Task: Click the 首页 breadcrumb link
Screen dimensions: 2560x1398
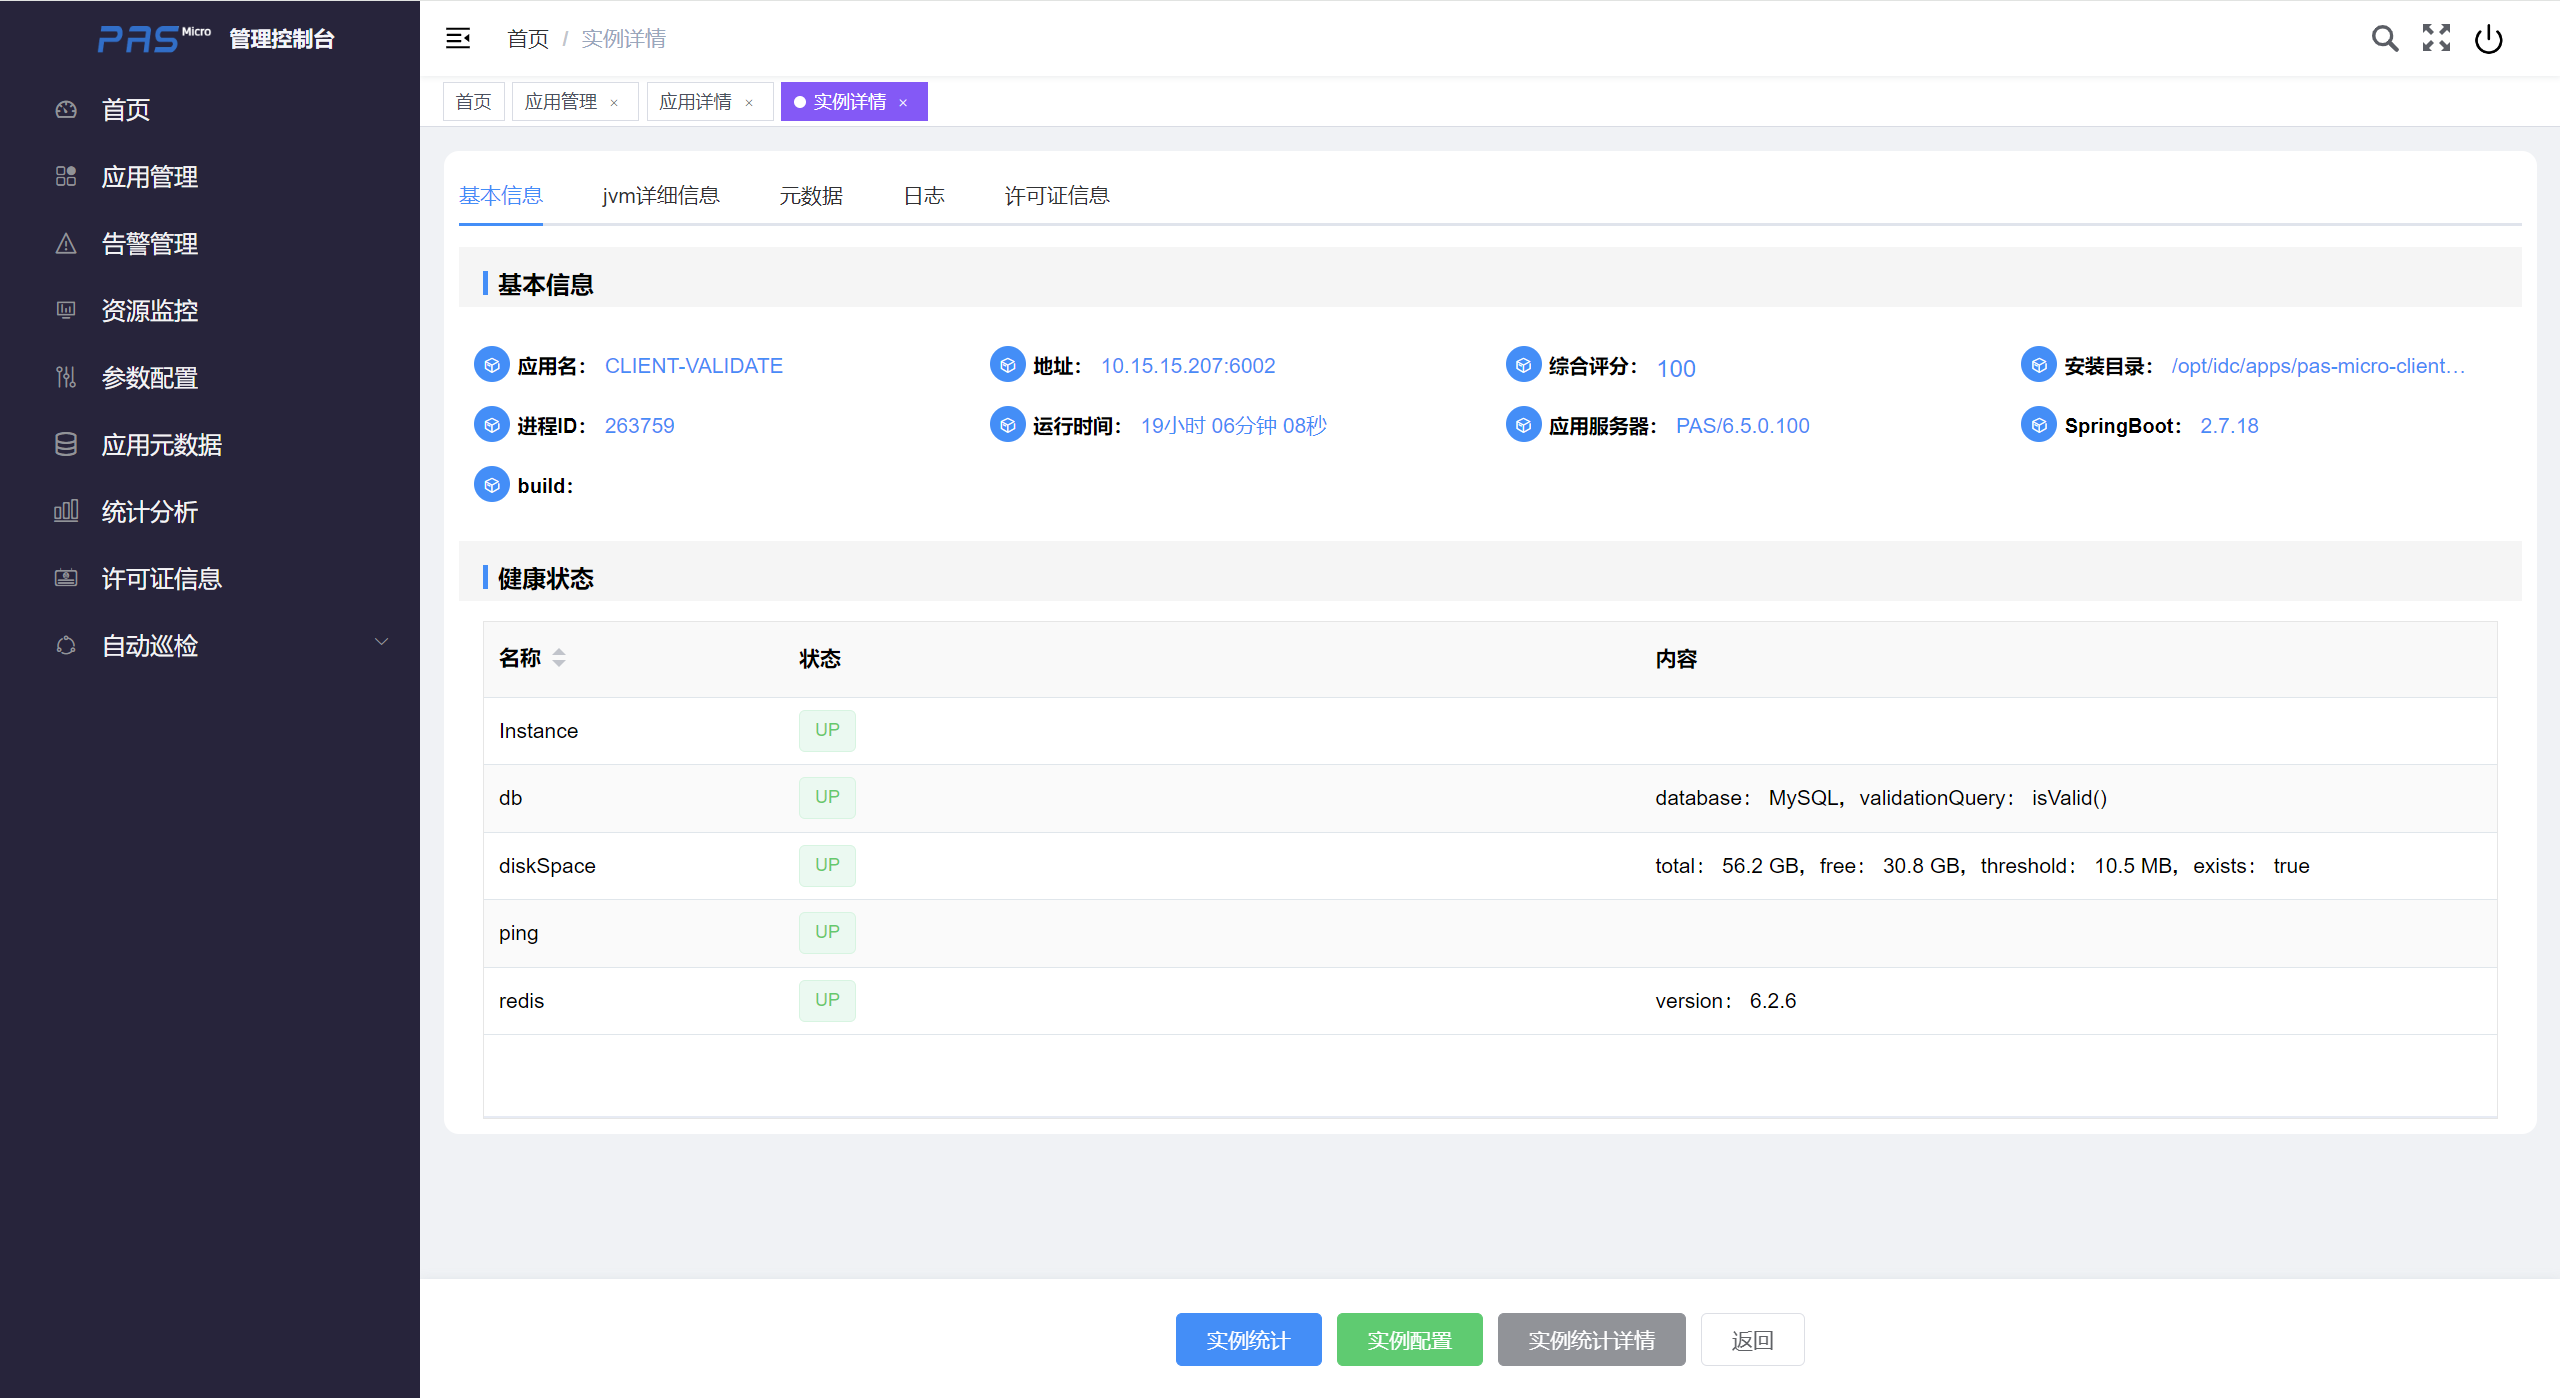Action: tap(527, 39)
